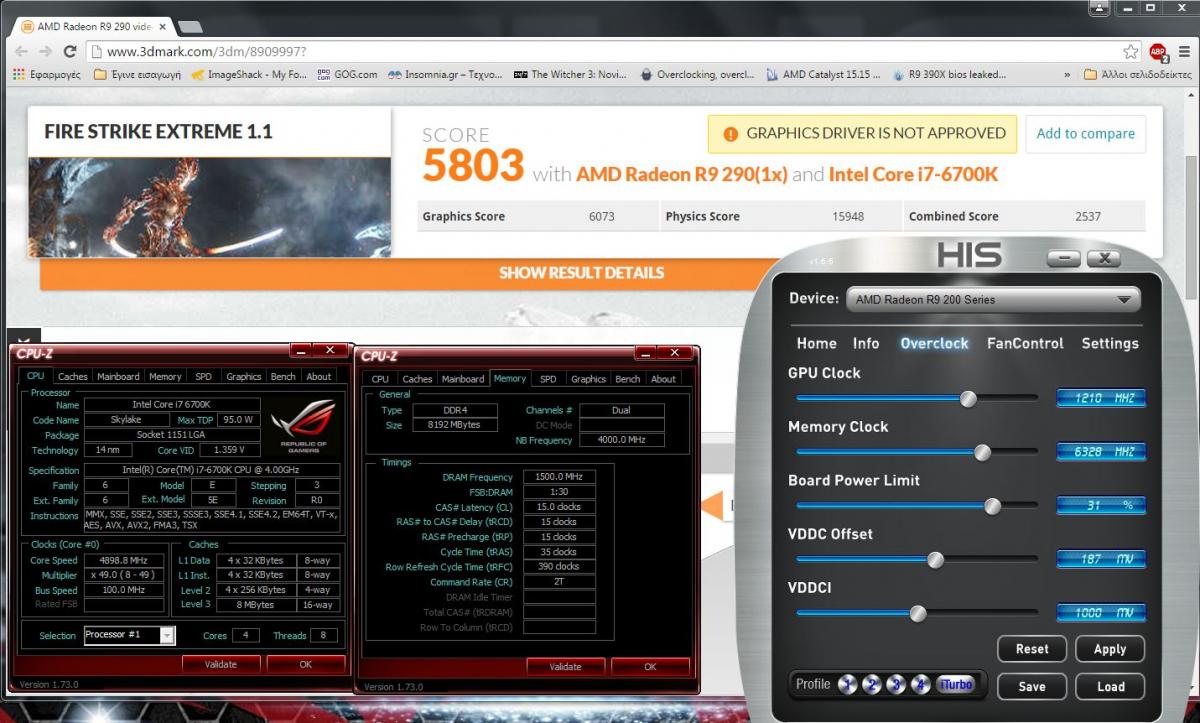
Task: Open Mainboard tab in left CPU-Z window
Action: 118,377
